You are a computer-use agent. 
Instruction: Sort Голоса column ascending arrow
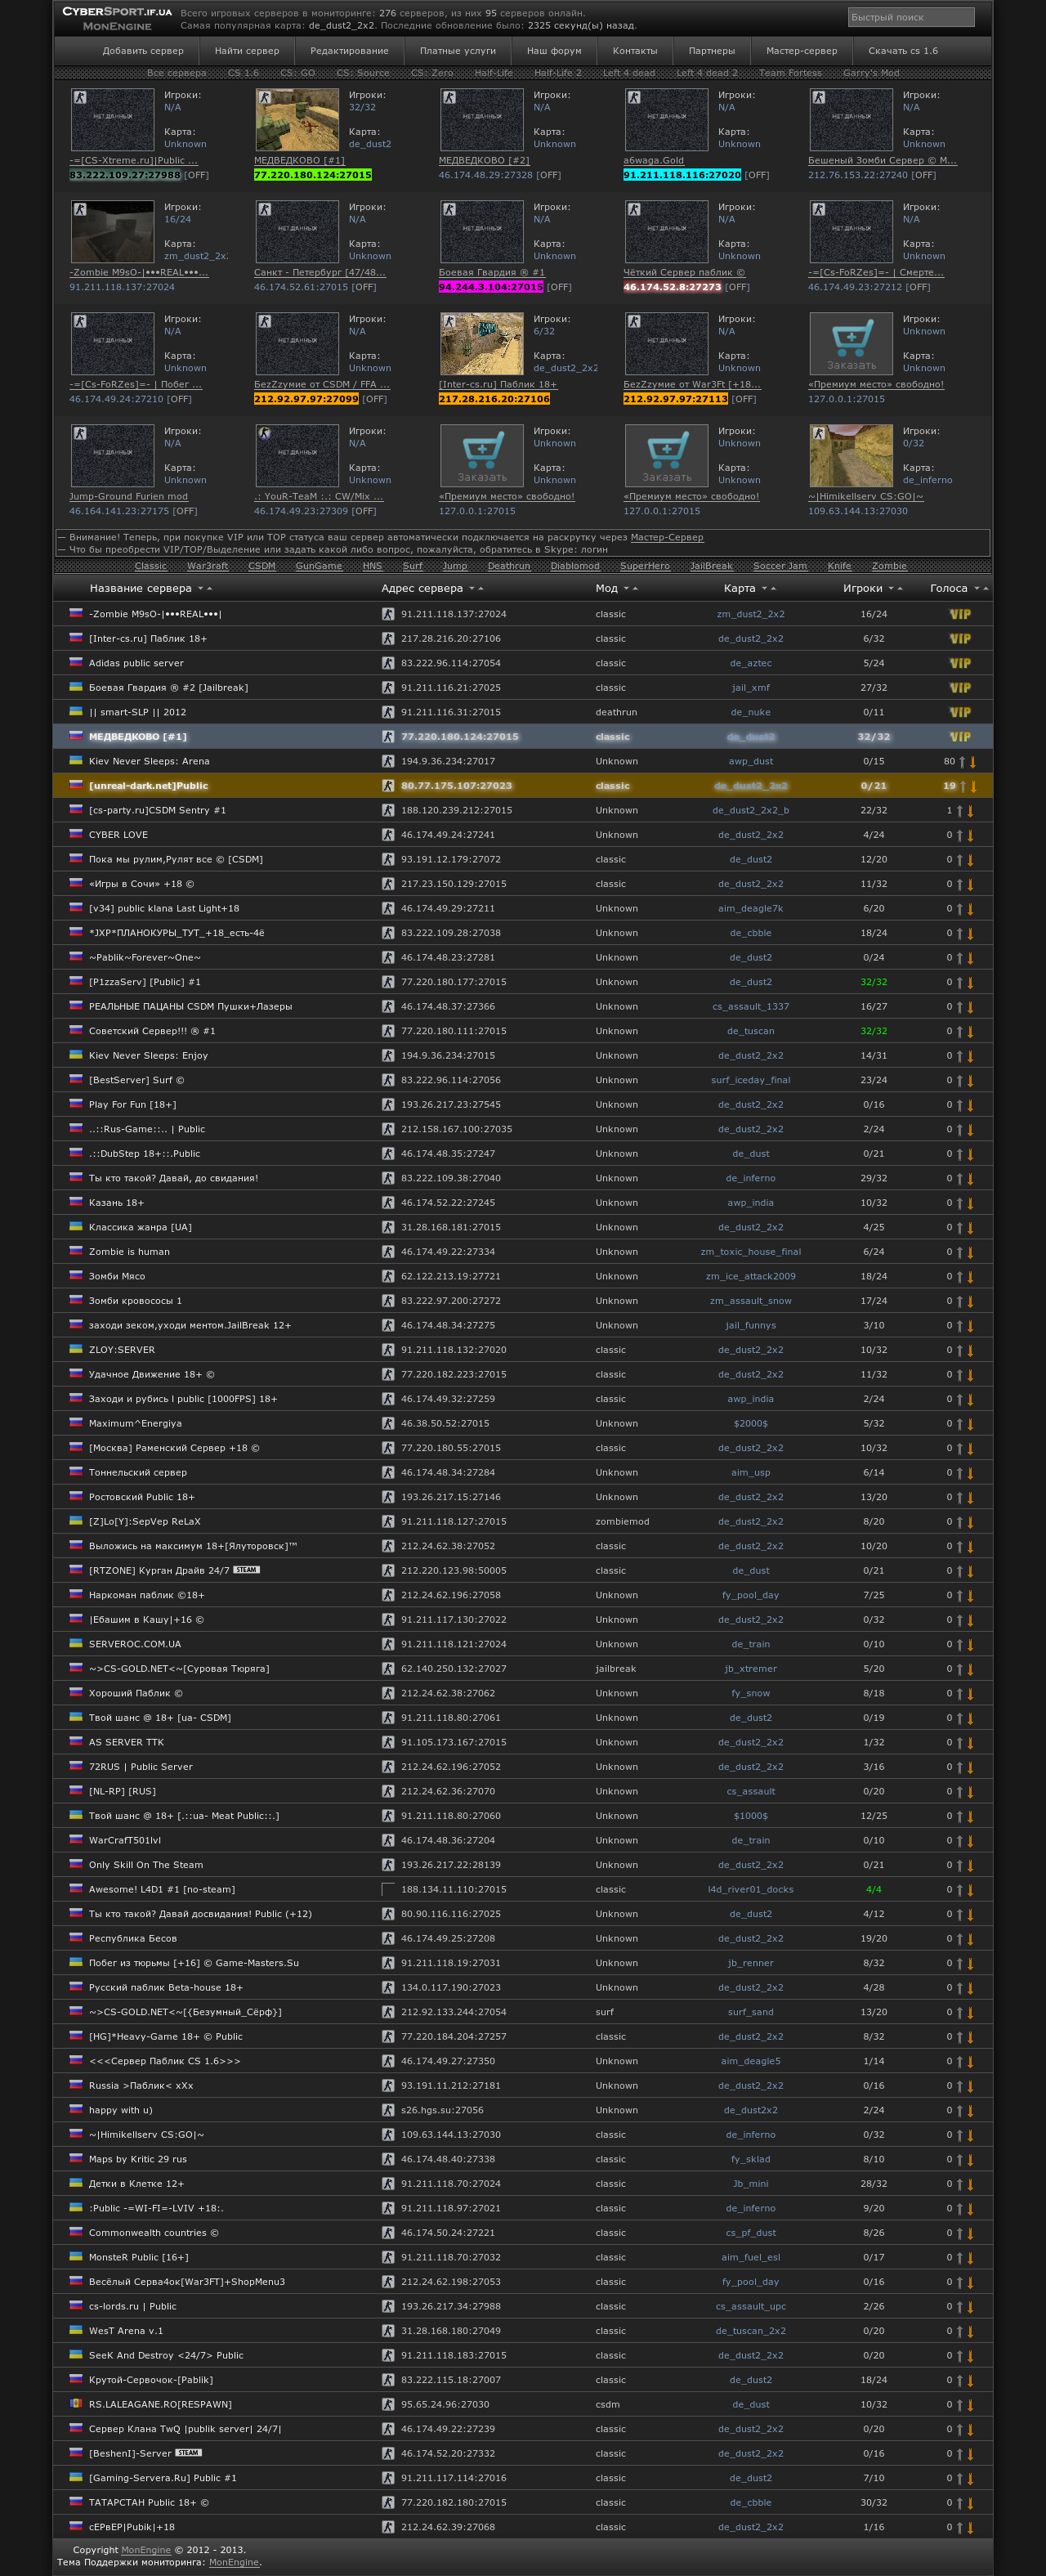click(986, 589)
